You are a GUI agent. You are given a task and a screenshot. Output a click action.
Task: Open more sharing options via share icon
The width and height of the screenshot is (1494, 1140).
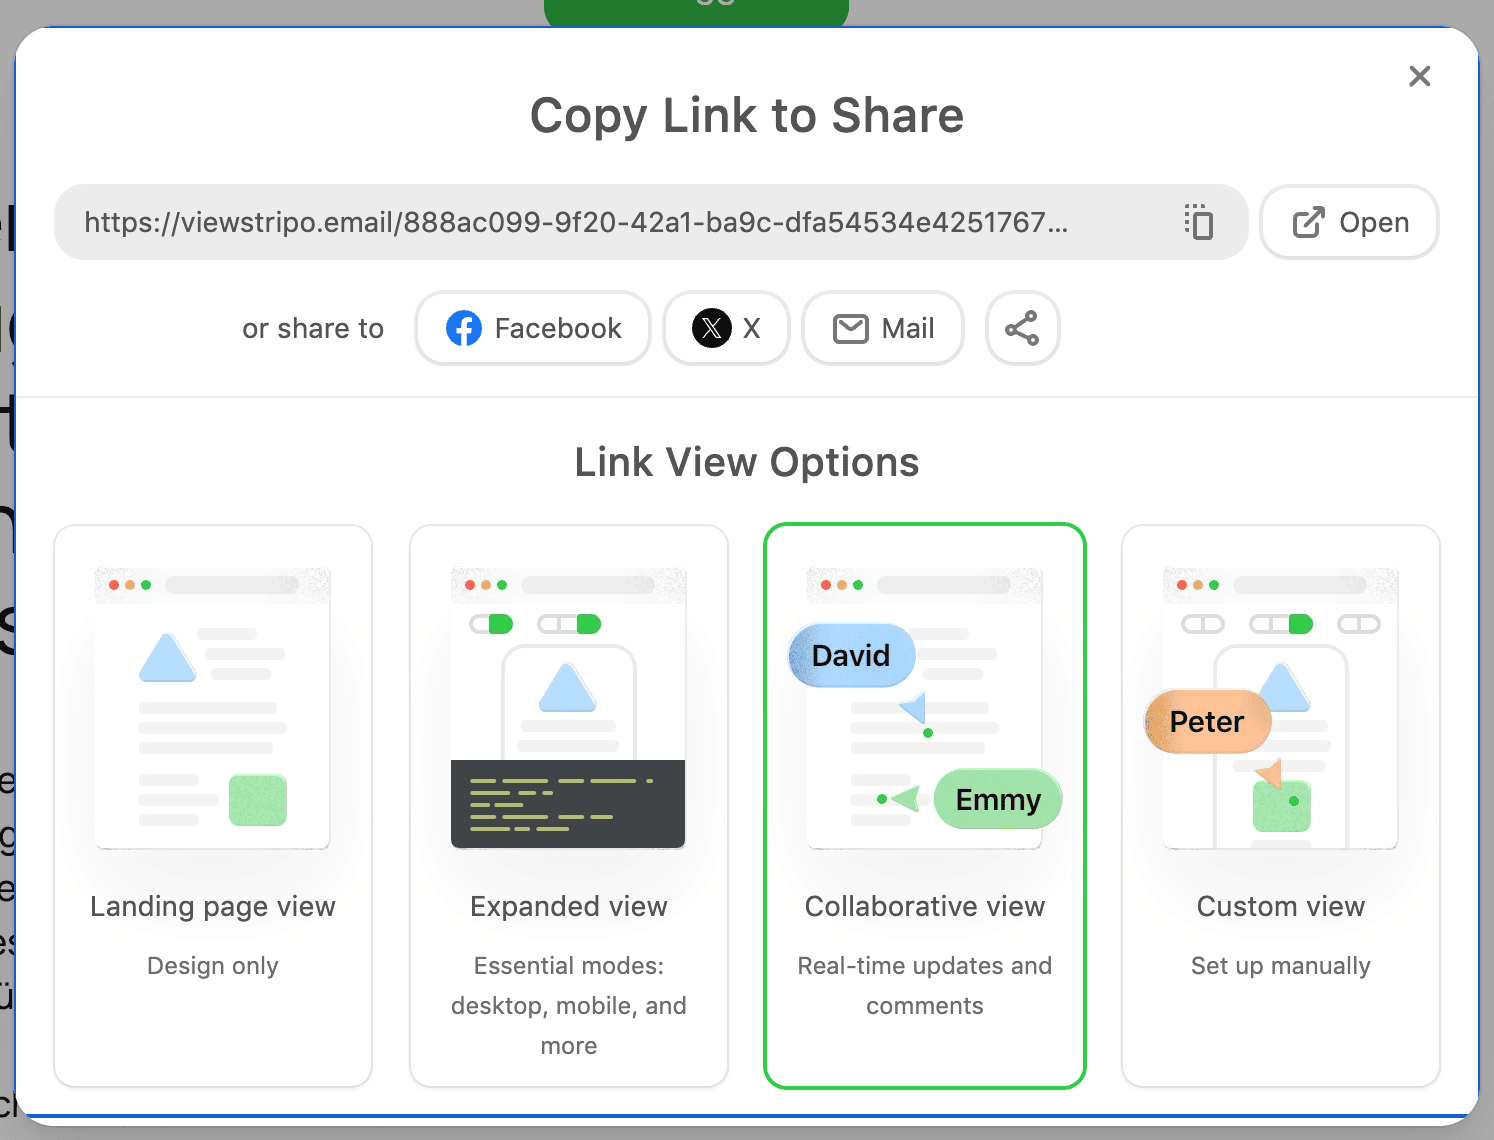click(1022, 328)
